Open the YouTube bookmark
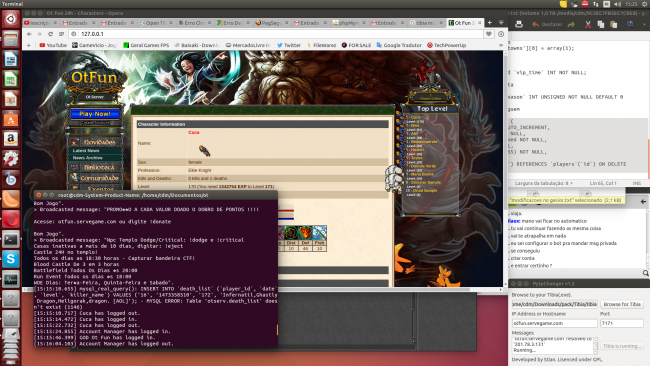650x366 pixels. pyautogui.click(x=53, y=45)
